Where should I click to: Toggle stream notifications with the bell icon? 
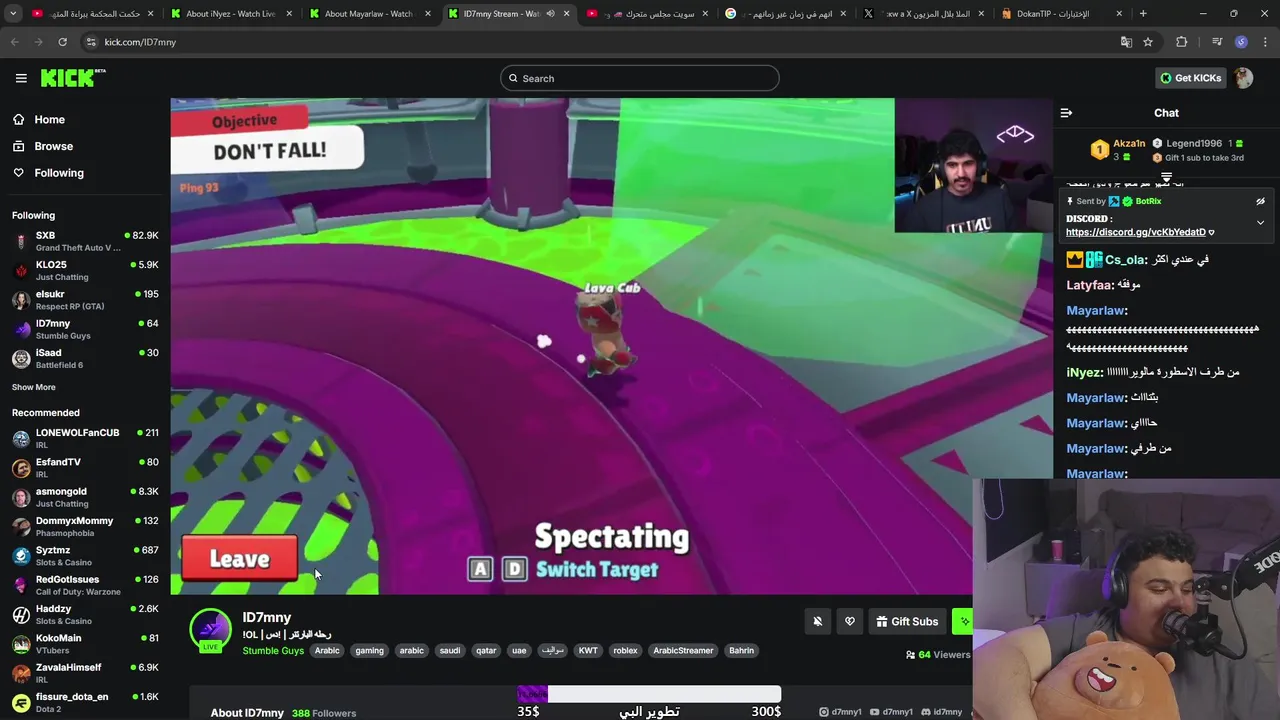pyautogui.click(x=817, y=622)
